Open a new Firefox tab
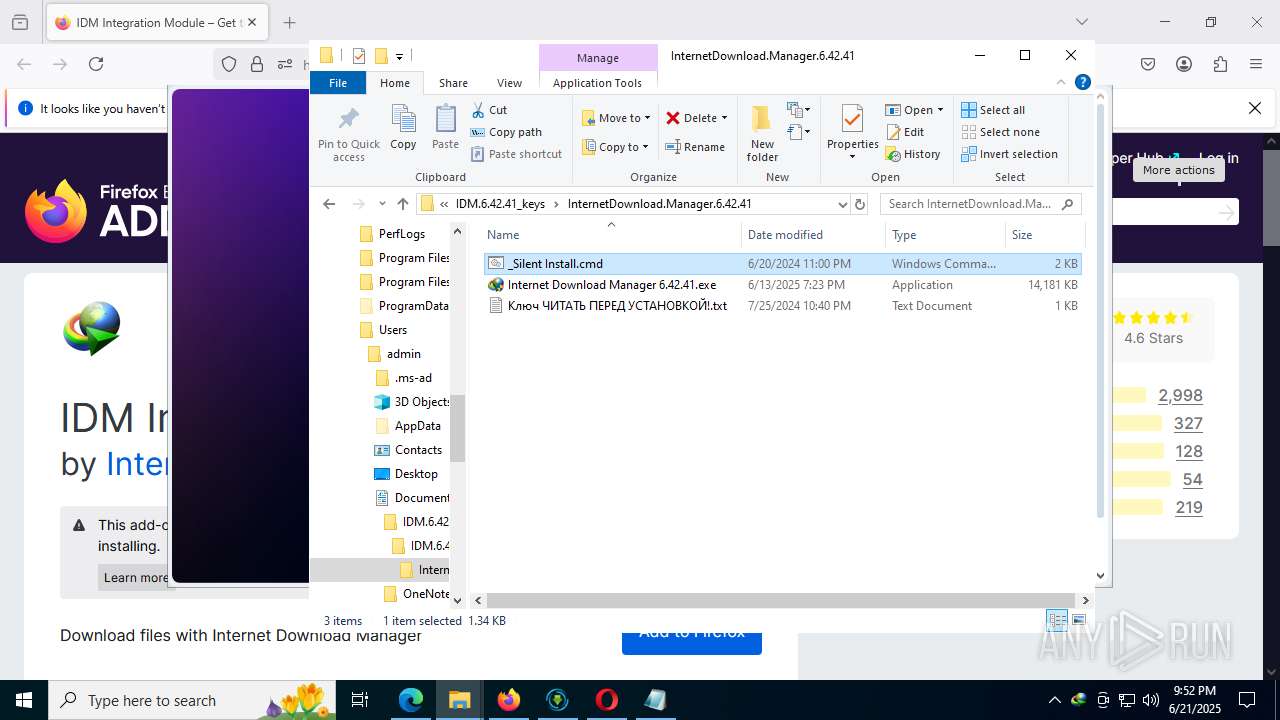This screenshot has height=720, width=1280. (289, 22)
